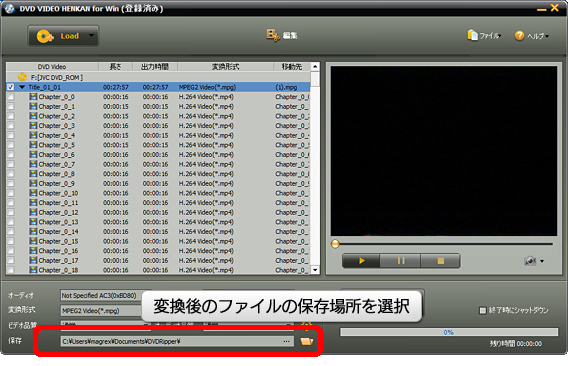Viewport: 568px width, 366px height.
Task: Click the browse ellipsis button in save path
Action: coord(287,341)
